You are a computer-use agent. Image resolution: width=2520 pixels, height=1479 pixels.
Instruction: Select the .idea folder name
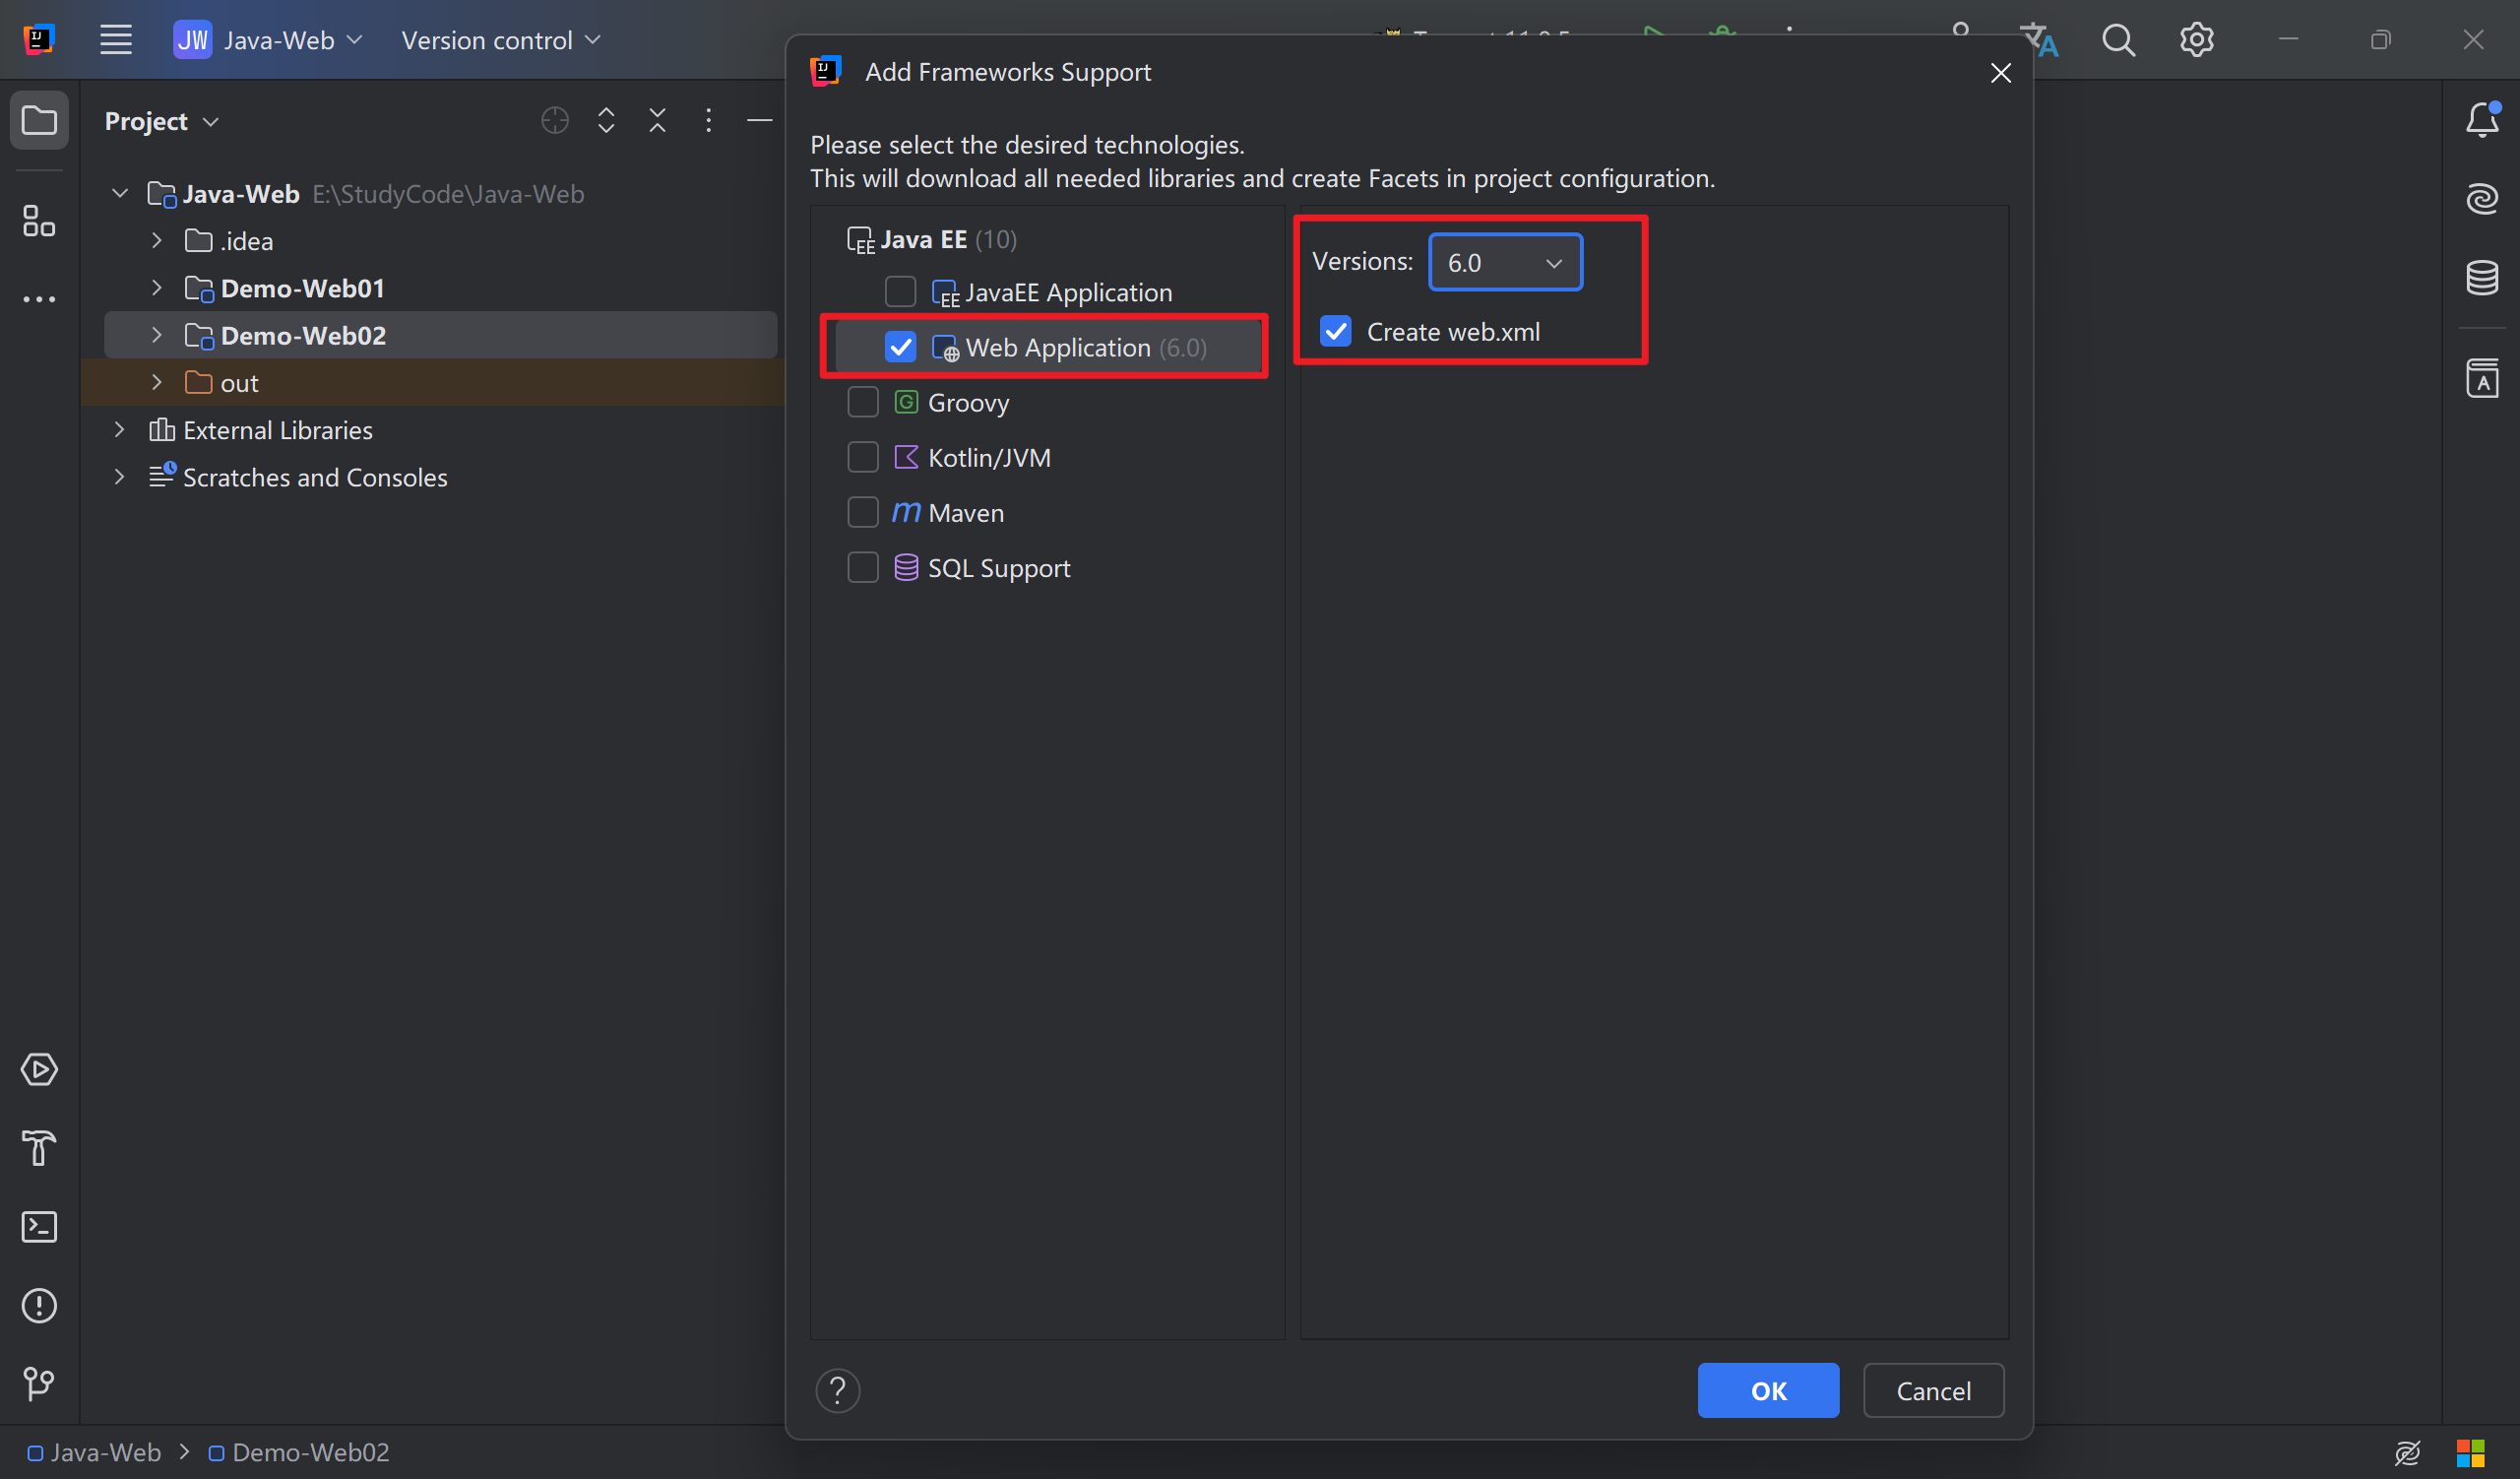coord(246,241)
